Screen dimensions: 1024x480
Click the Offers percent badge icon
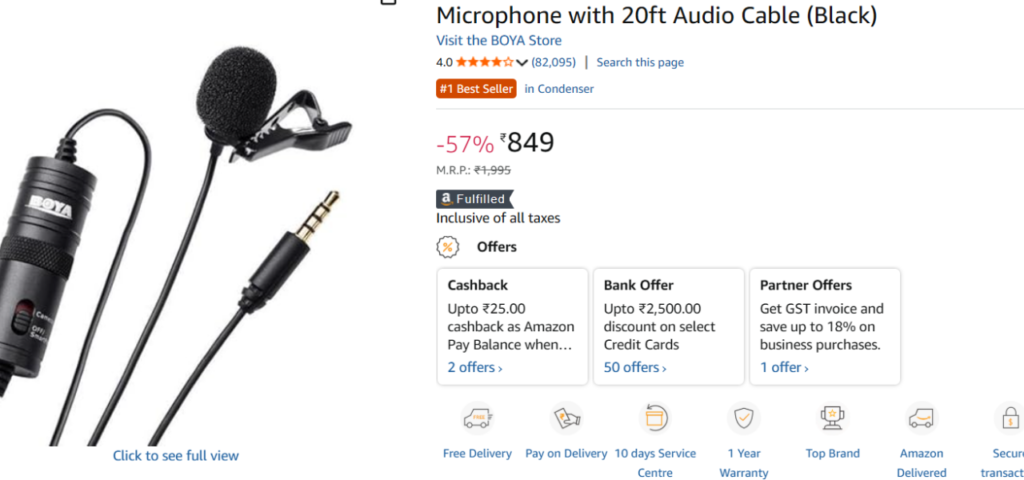point(448,246)
